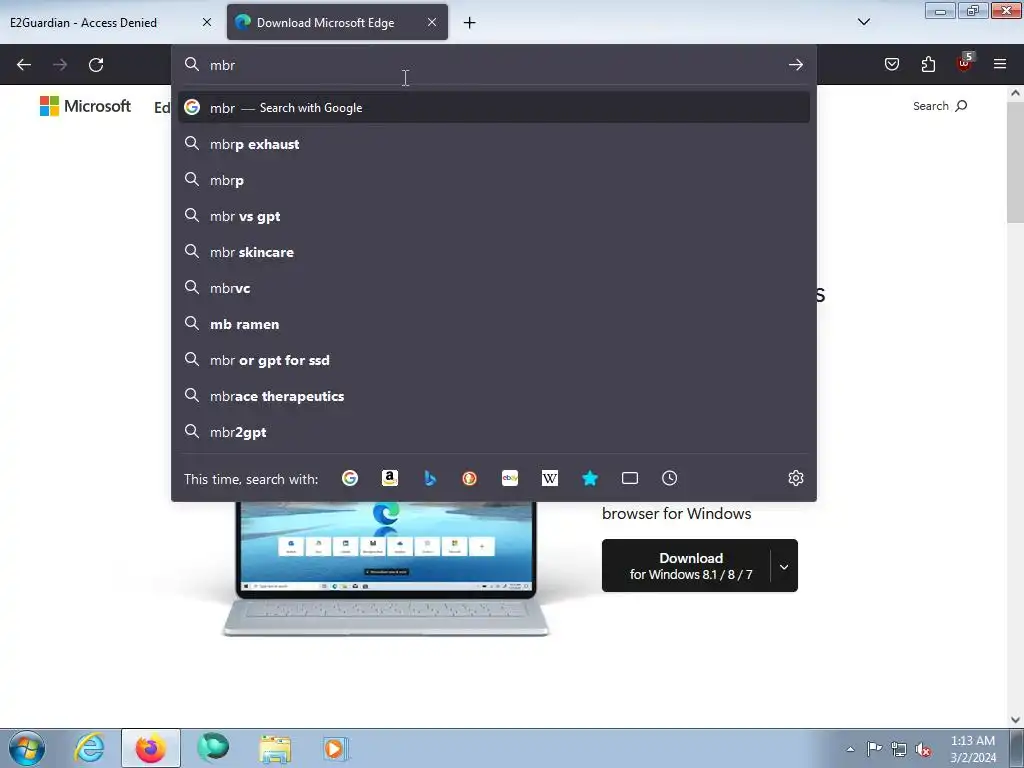Click the muted volume tray icon
This screenshot has width=1024, height=768.
pyautogui.click(x=923, y=749)
